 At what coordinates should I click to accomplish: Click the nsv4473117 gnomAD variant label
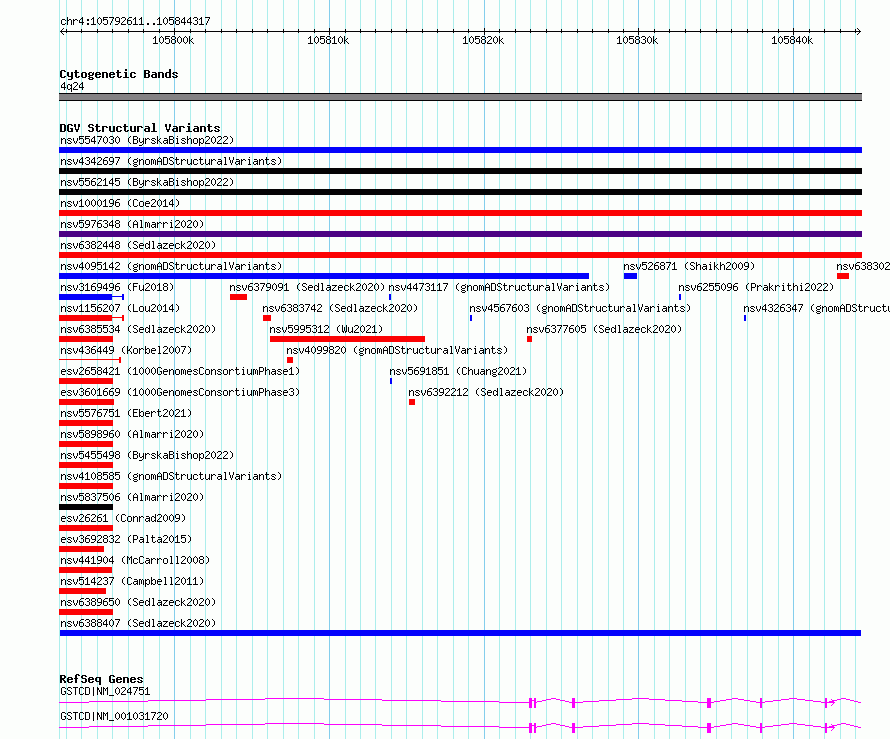pyautogui.click(x=499, y=287)
